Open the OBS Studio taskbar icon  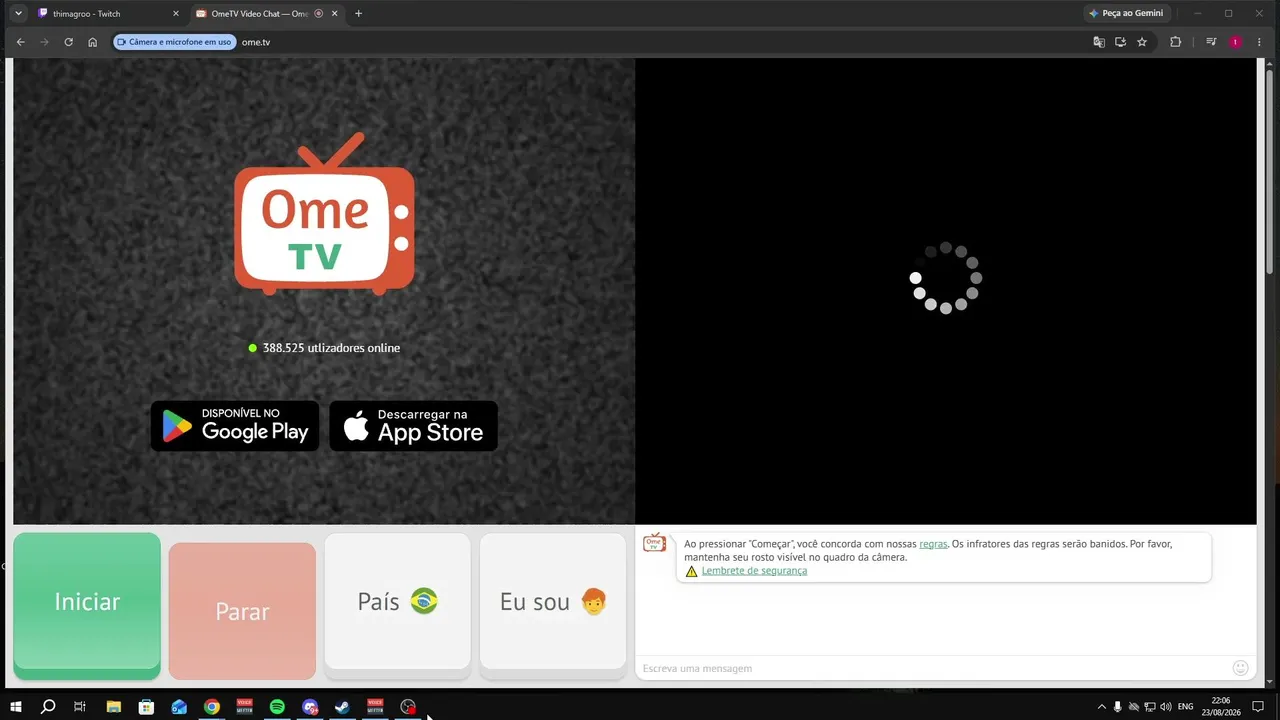click(x=407, y=706)
